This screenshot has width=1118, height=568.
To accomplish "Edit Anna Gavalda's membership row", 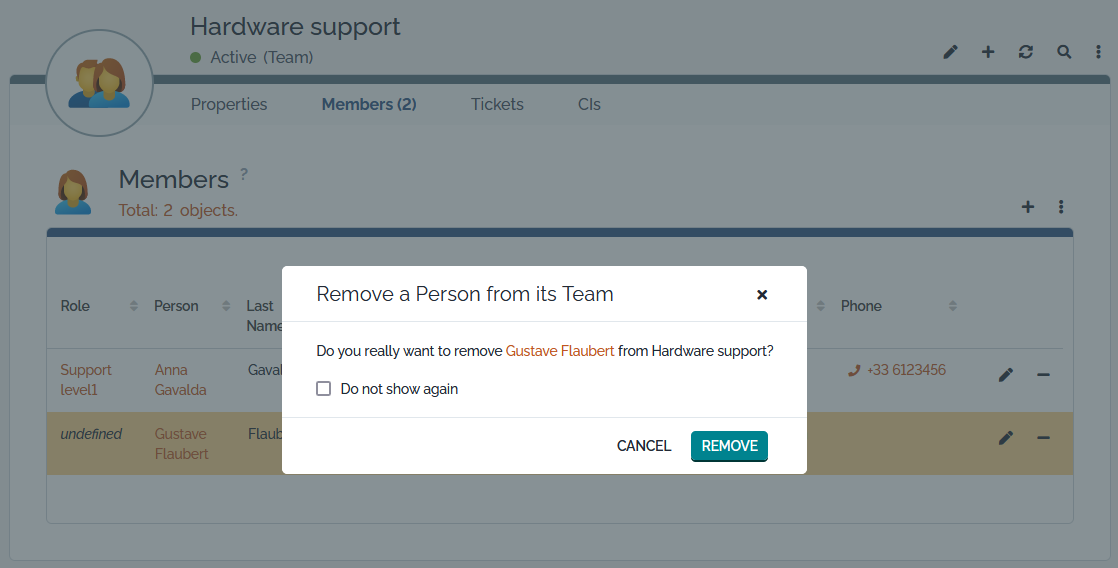I will (1006, 375).
